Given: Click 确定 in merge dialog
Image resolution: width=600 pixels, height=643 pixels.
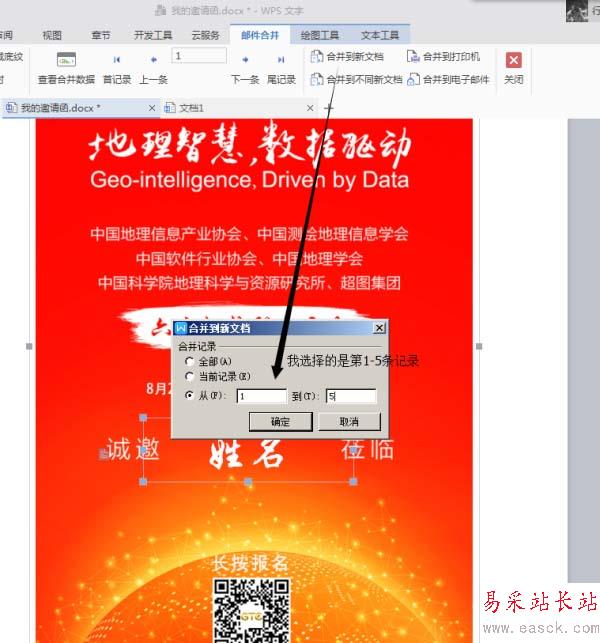Looking at the screenshot, I should (x=281, y=422).
